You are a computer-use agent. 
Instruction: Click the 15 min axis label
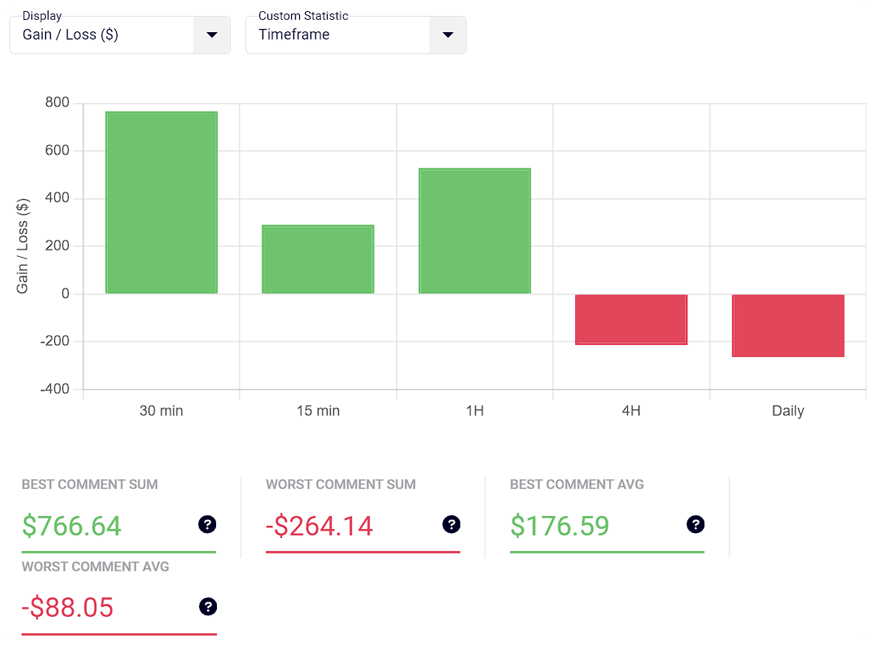click(318, 411)
